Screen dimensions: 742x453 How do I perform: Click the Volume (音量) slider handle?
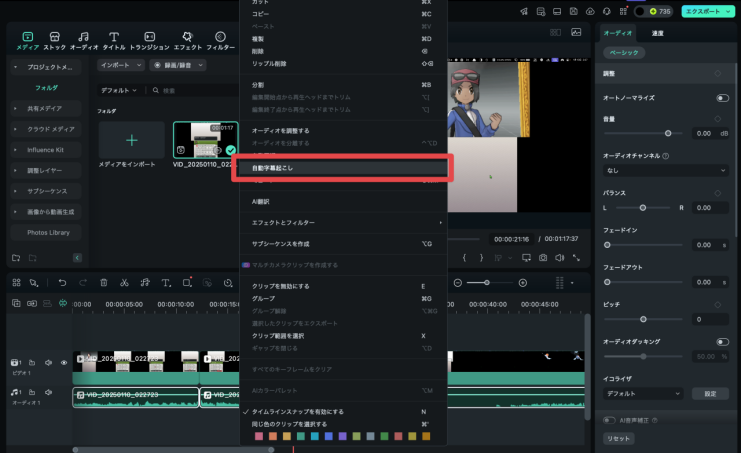pos(668,133)
